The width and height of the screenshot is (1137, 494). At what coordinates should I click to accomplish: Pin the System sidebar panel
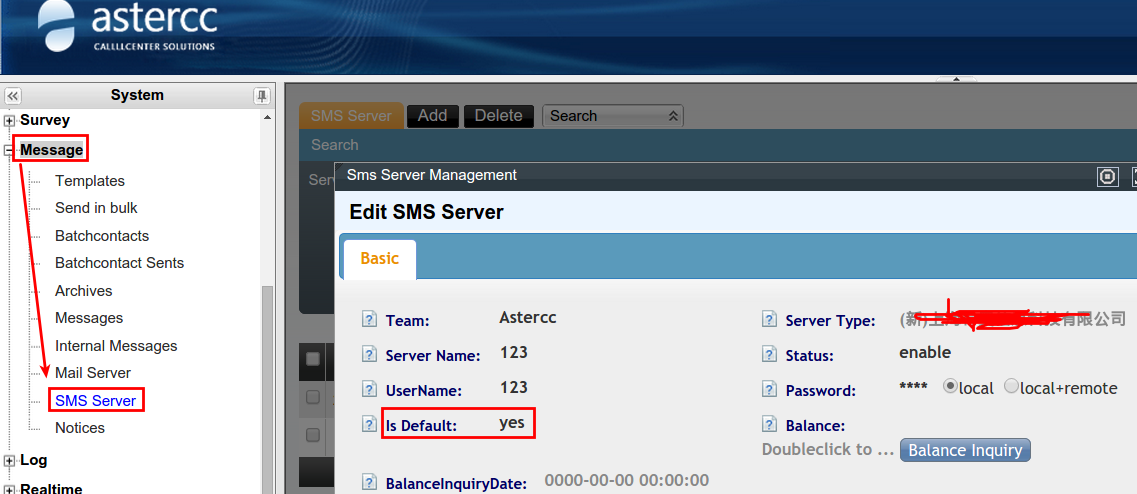click(x=261, y=96)
